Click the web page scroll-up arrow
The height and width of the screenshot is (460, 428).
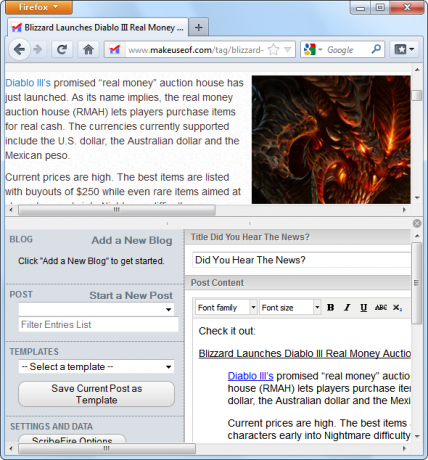coord(417,70)
